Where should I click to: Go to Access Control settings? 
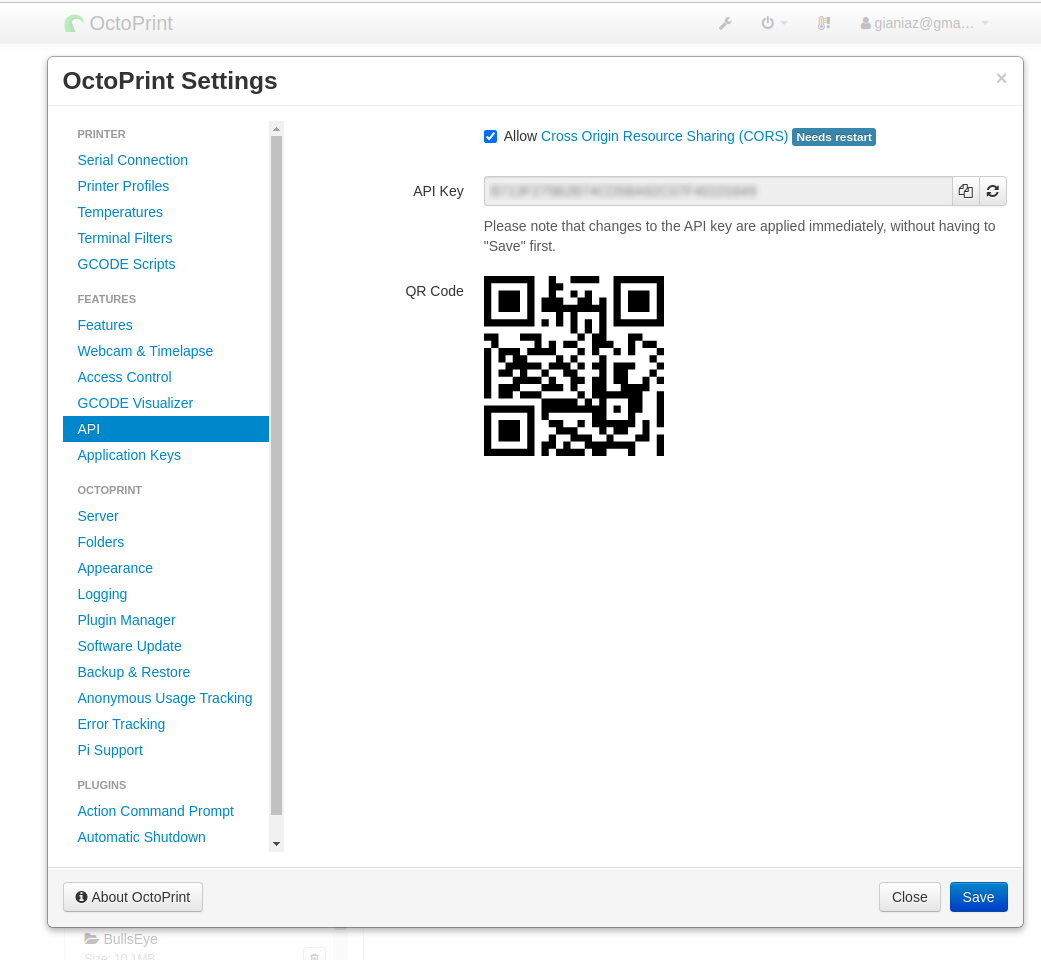124,377
